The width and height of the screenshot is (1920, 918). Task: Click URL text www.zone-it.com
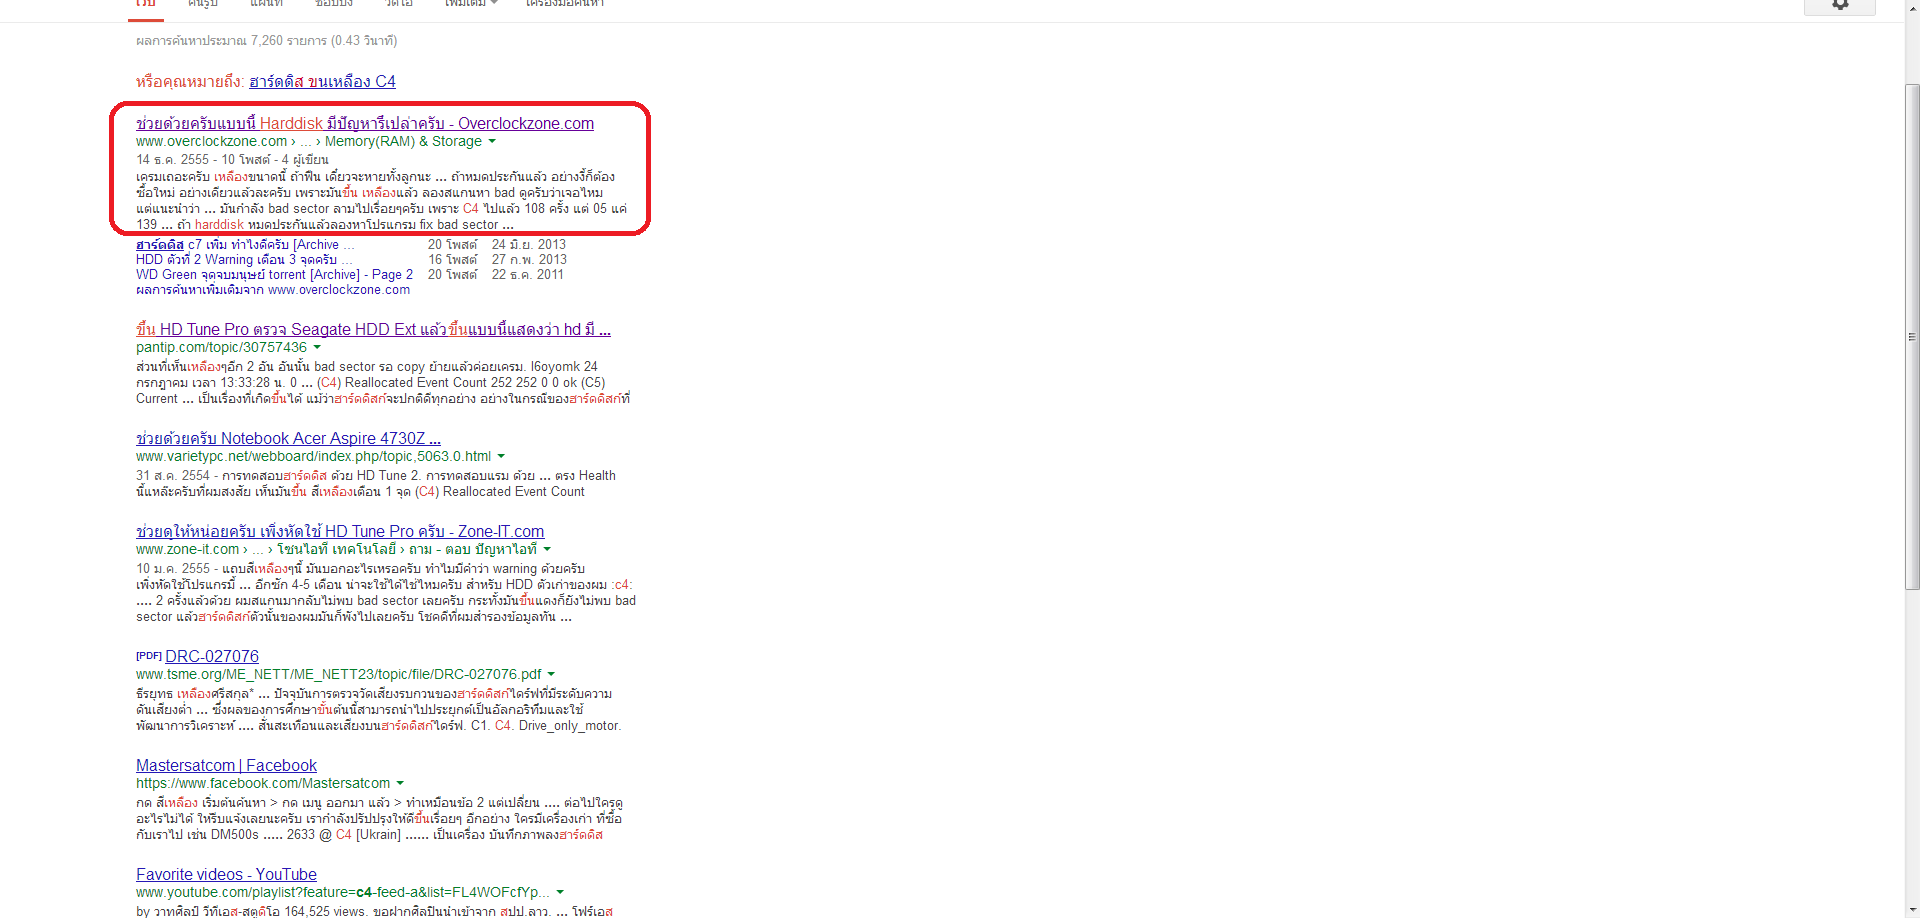(187, 550)
